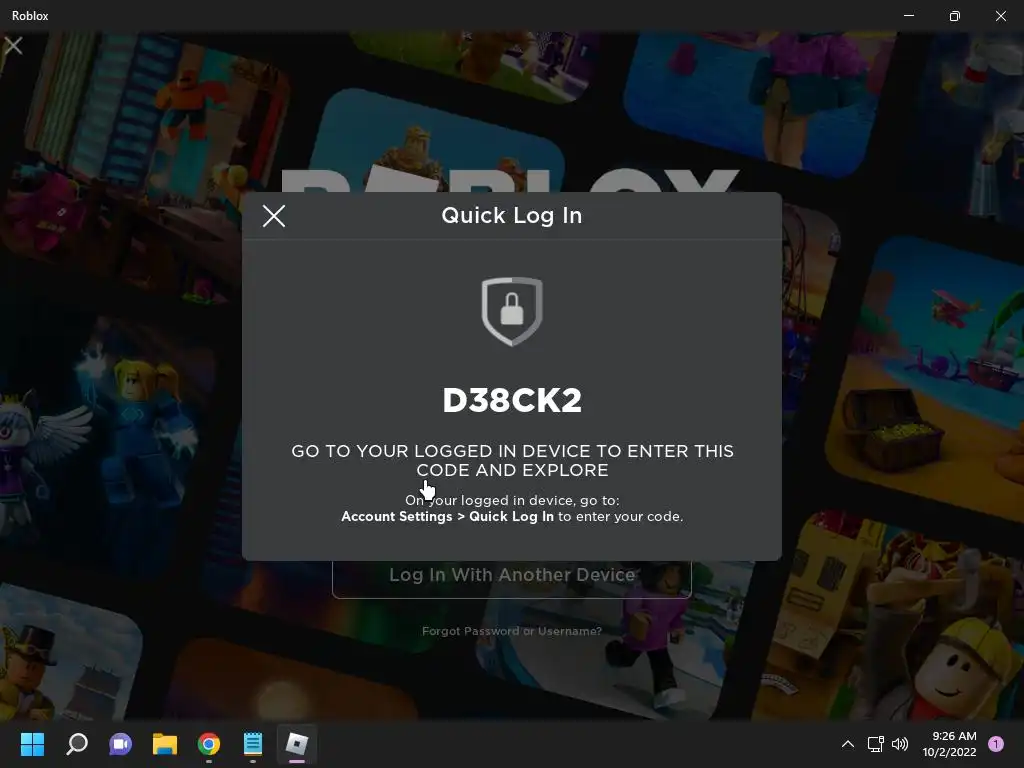The image size is (1024, 768).
Task: Open Google Chrome from the taskbar
Action: pyautogui.click(x=209, y=744)
